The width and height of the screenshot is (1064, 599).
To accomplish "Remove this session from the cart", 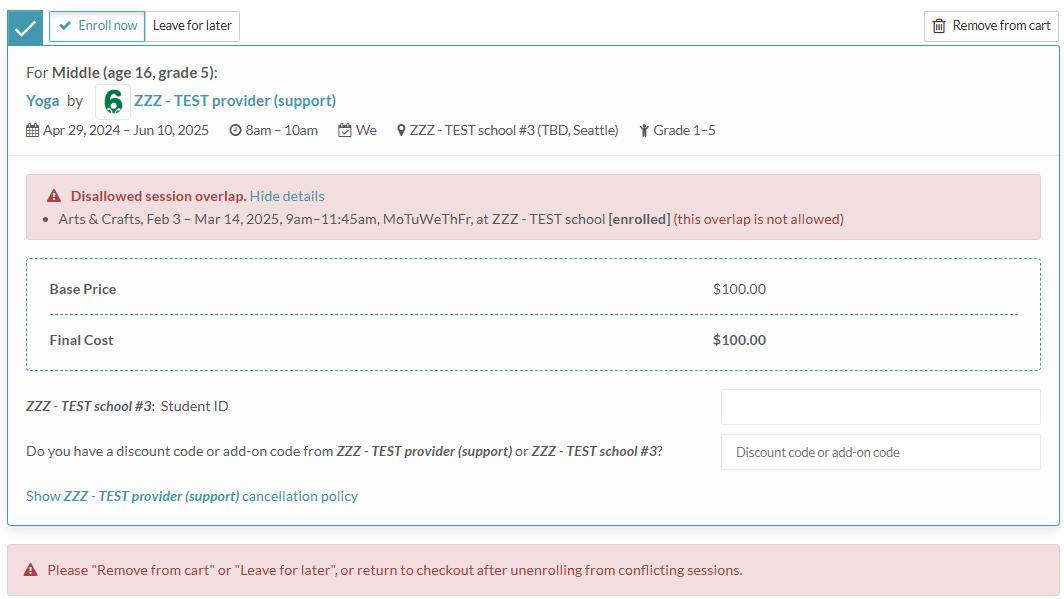I will pyautogui.click(x=990, y=26).
